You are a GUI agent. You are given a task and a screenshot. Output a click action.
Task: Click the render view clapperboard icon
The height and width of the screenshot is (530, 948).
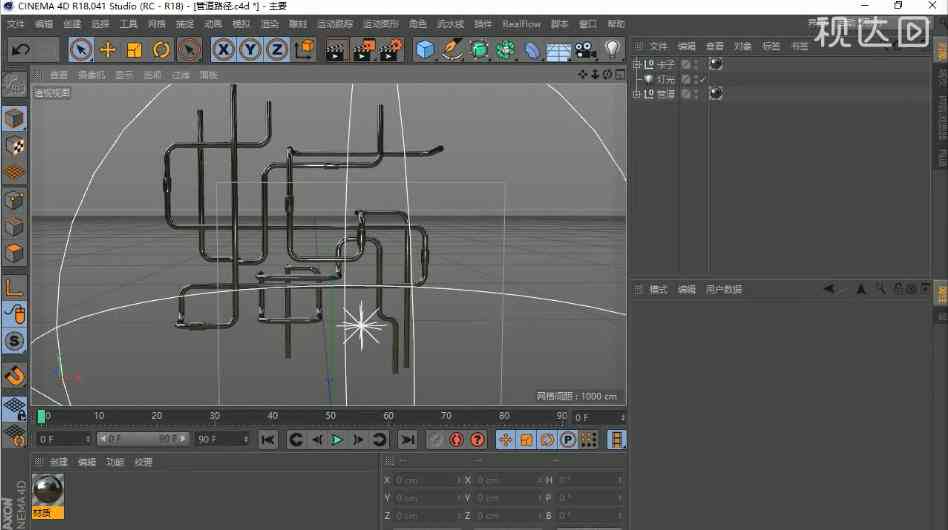pos(336,50)
